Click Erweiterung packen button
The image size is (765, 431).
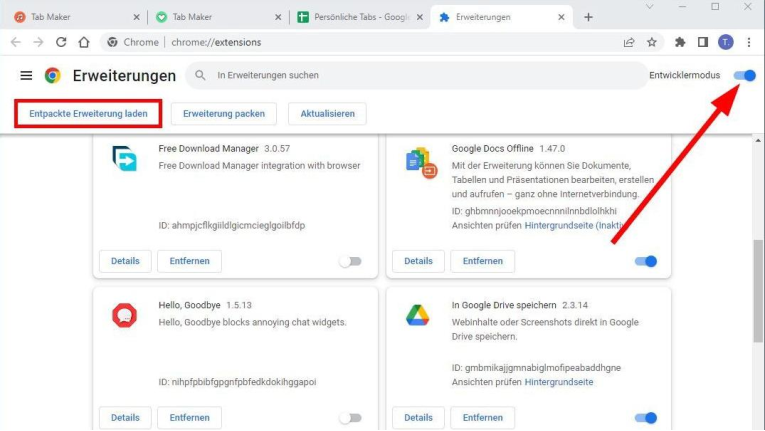coord(224,114)
